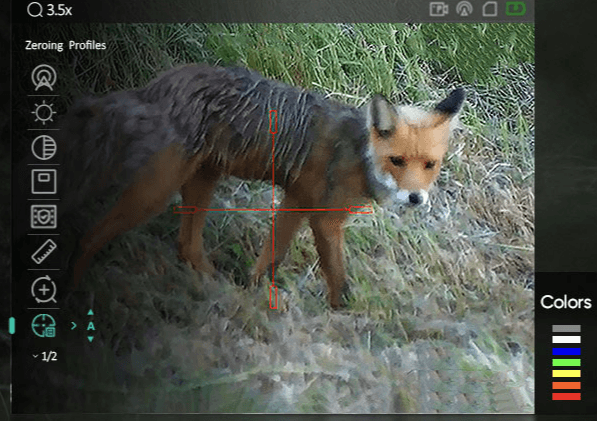Viewport: 597px width, 421px height.
Task: Select the brightness sun icon
Action: (44, 112)
